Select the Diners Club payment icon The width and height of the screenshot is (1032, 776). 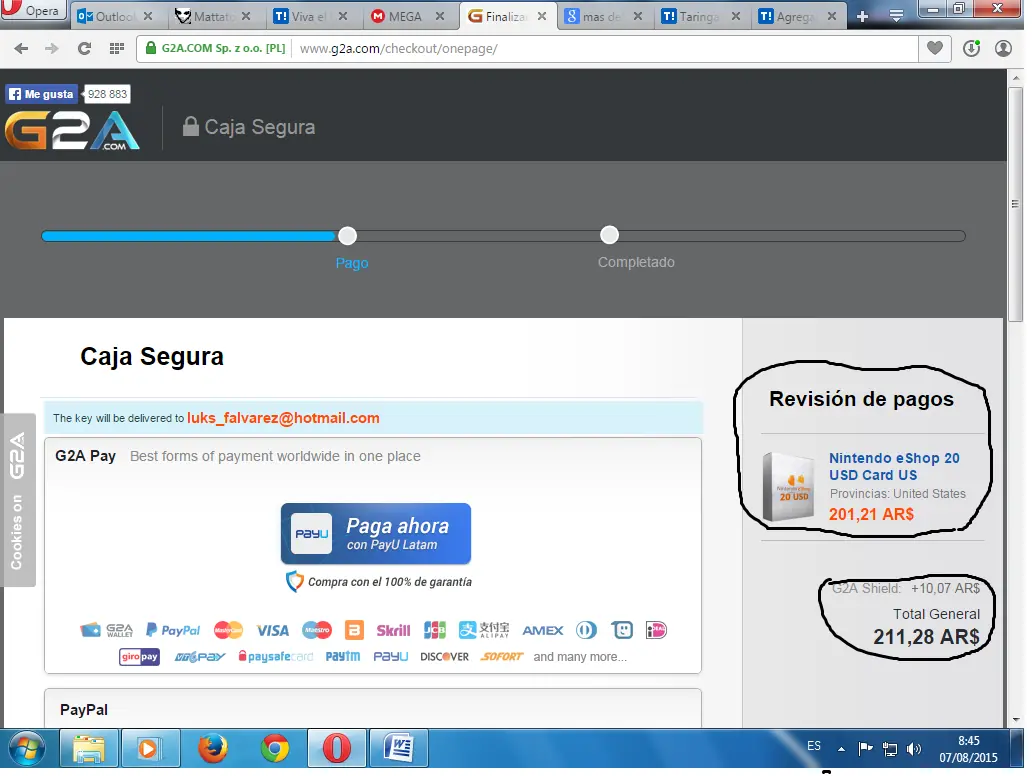point(586,631)
